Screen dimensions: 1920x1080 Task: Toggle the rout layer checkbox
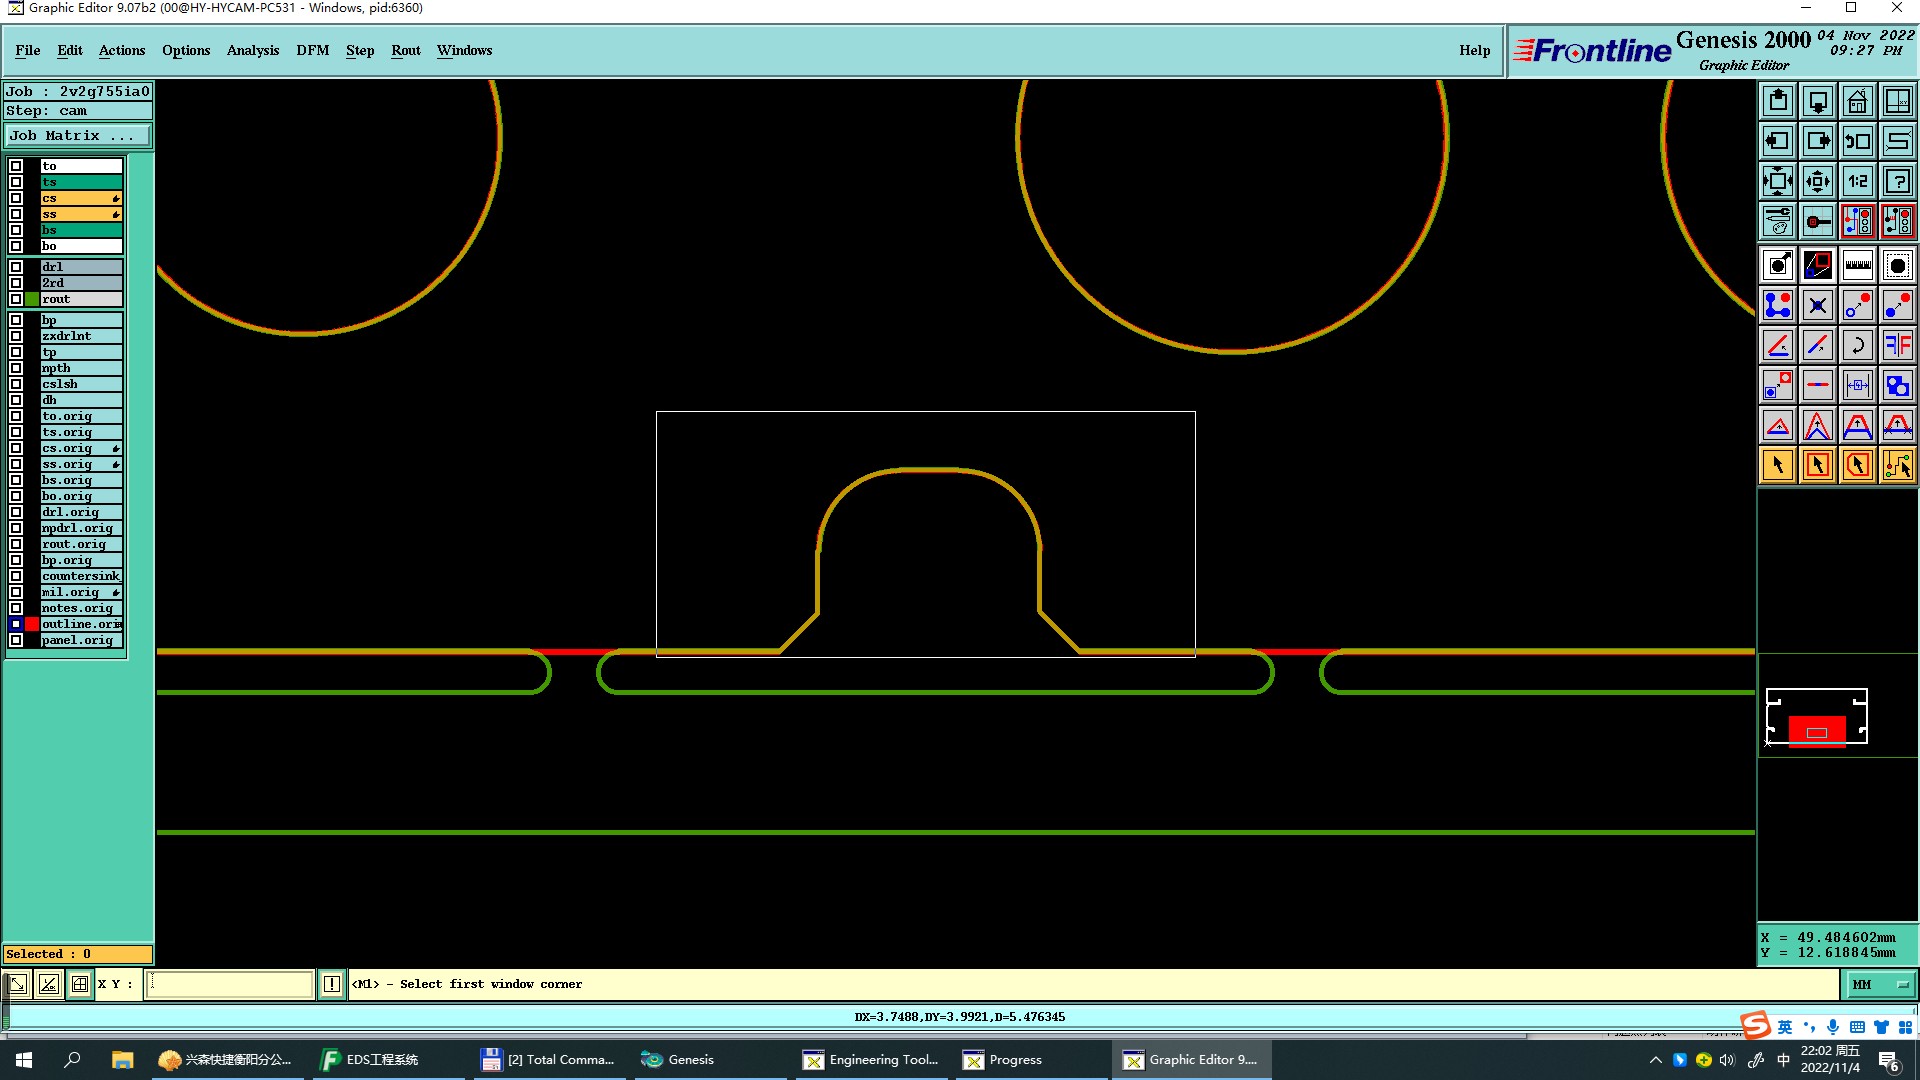[x=16, y=299]
